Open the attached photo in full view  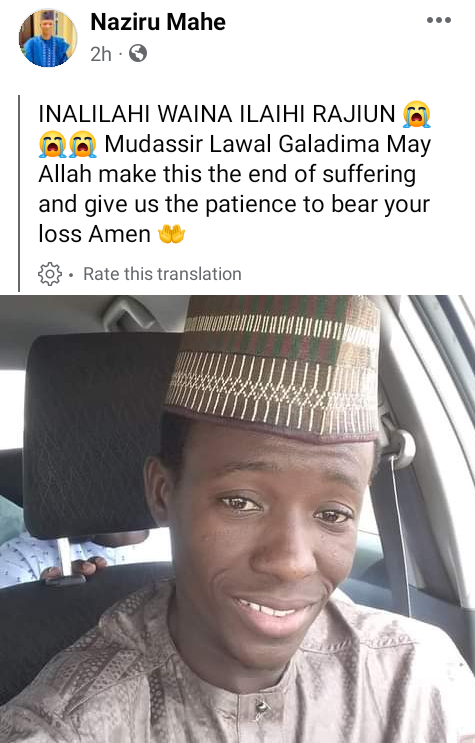[x=238, y=519]
